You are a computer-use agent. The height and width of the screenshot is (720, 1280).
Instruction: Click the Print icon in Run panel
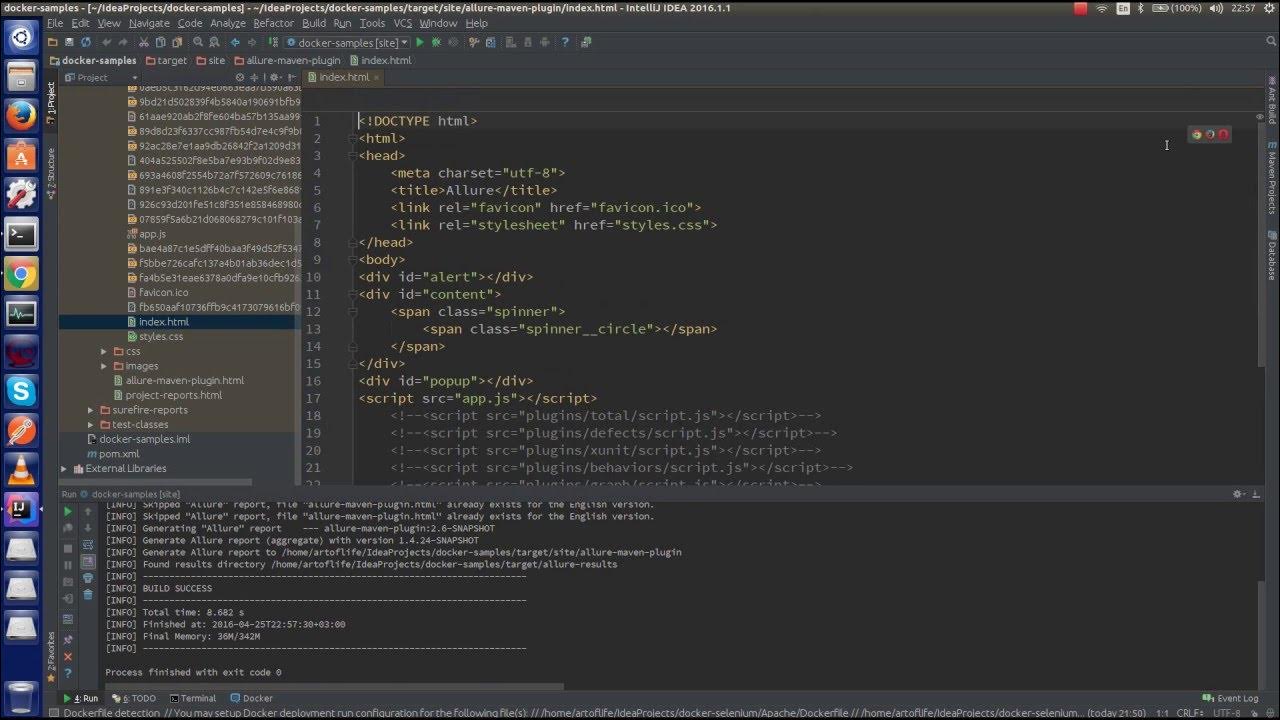point(88,578)
